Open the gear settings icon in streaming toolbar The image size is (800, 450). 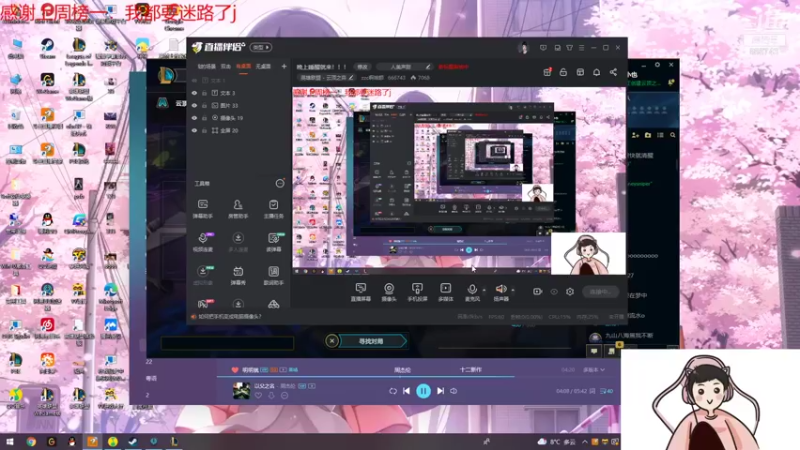tap(570, 291)
